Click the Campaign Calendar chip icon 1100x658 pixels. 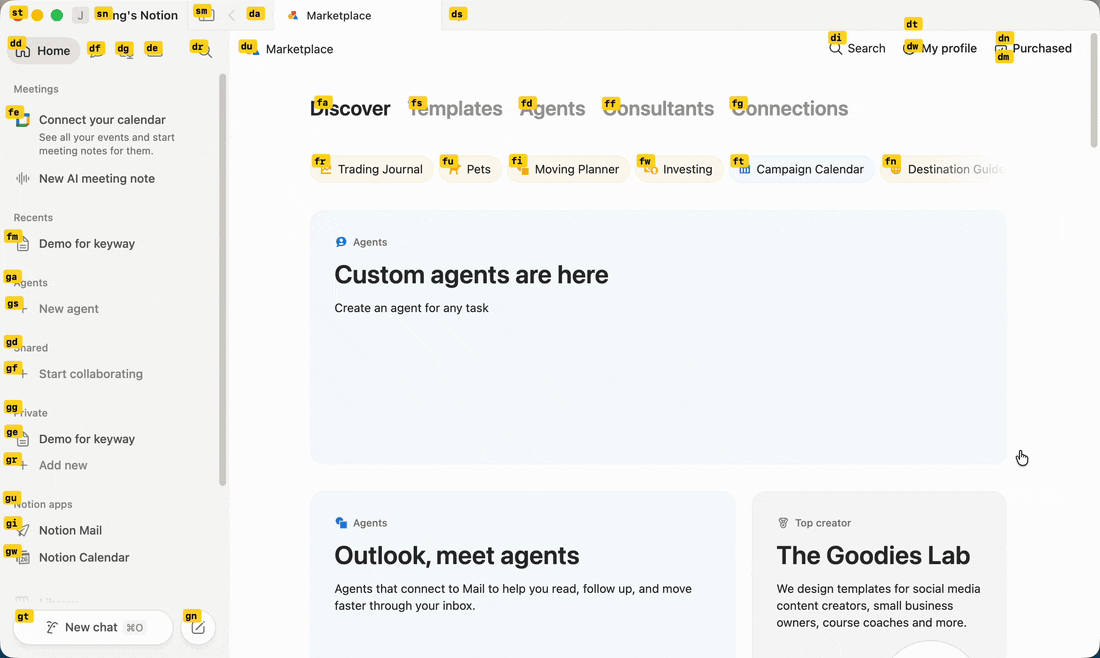[744, 169]
